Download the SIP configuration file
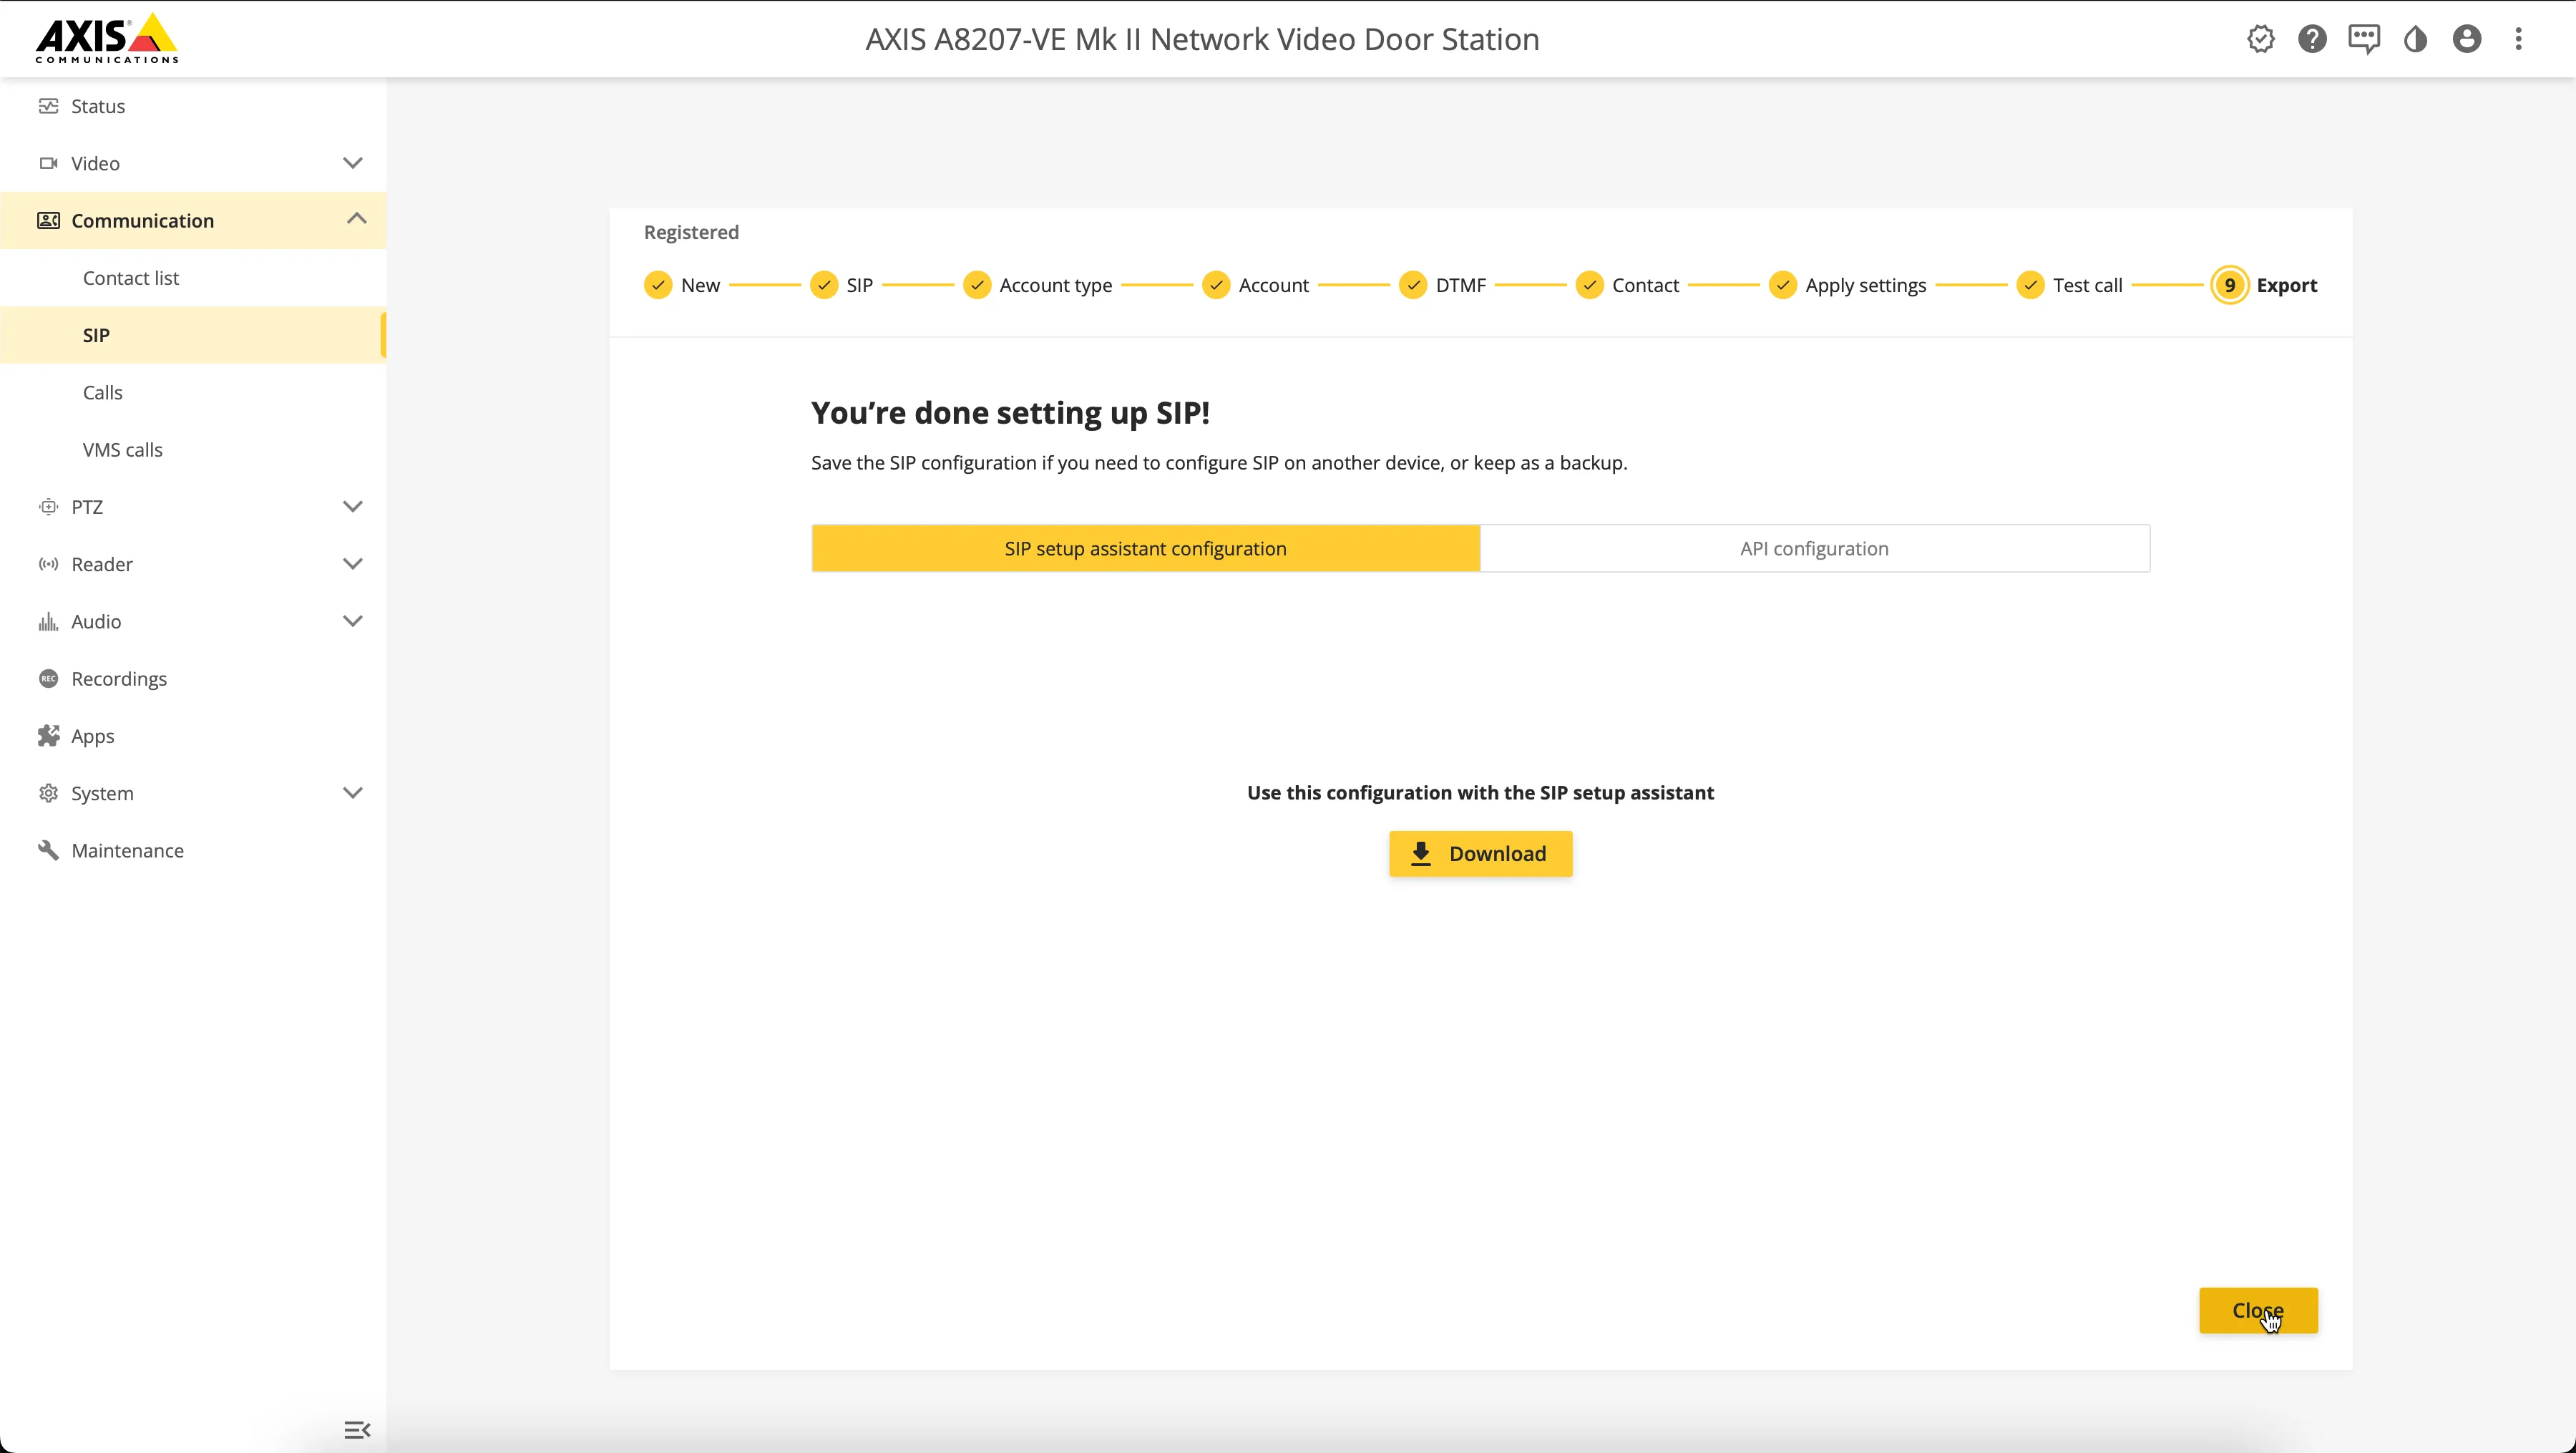This screenshot has width=2576, height=1453. (x=1481, y=854)
